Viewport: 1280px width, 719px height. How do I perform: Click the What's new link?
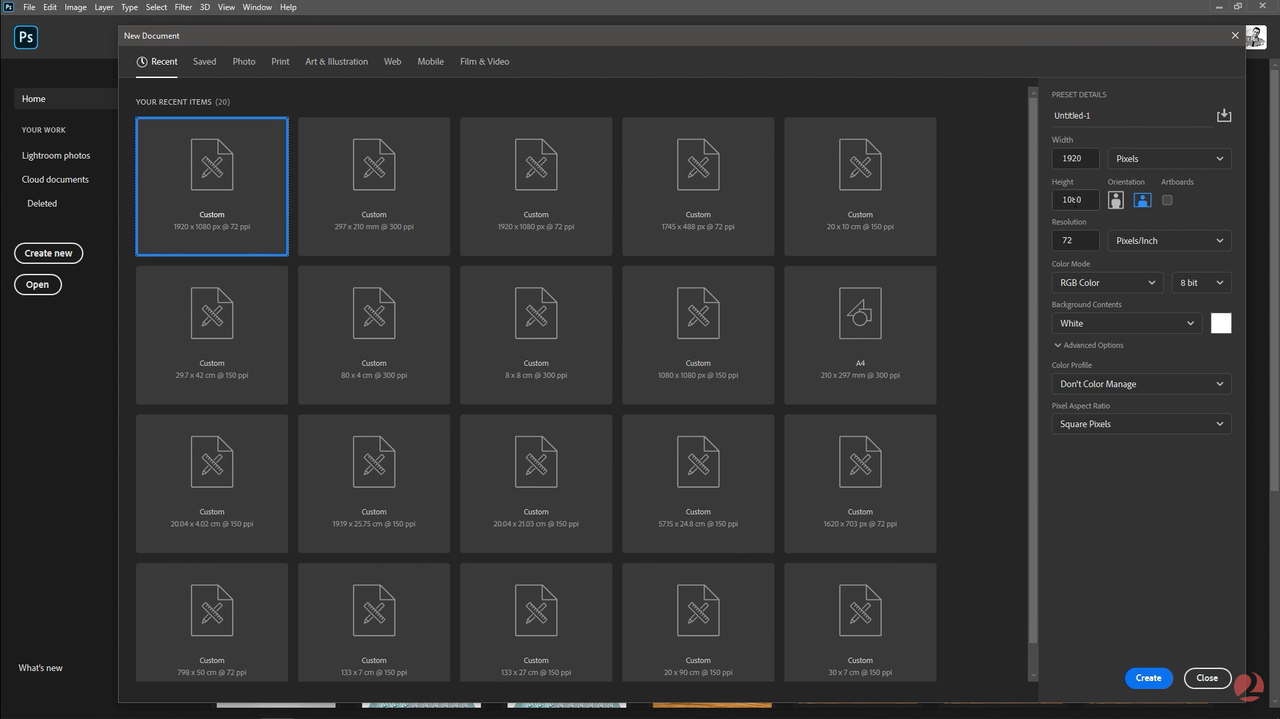click(40, 668)
